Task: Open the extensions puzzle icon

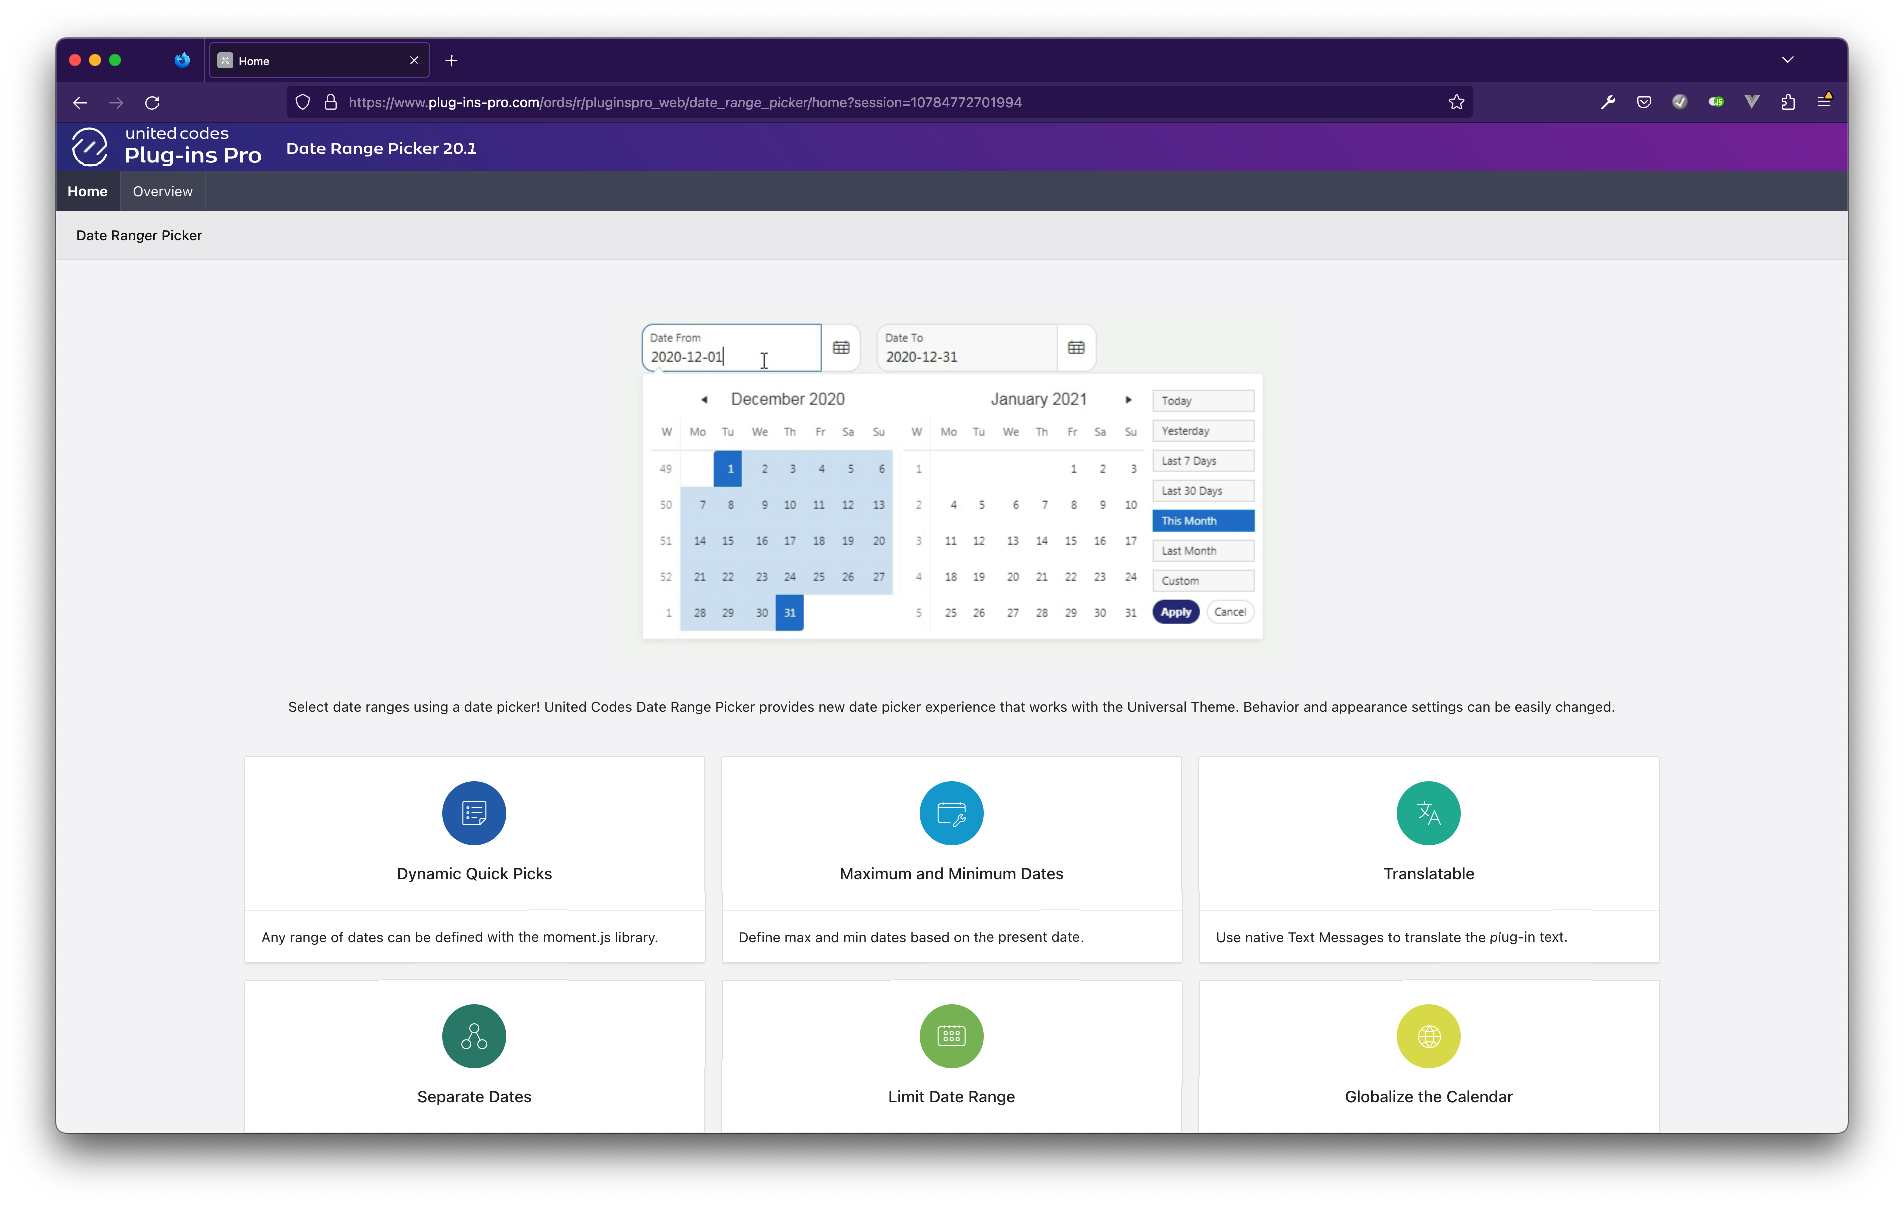Action: (x=1788, y=102)
